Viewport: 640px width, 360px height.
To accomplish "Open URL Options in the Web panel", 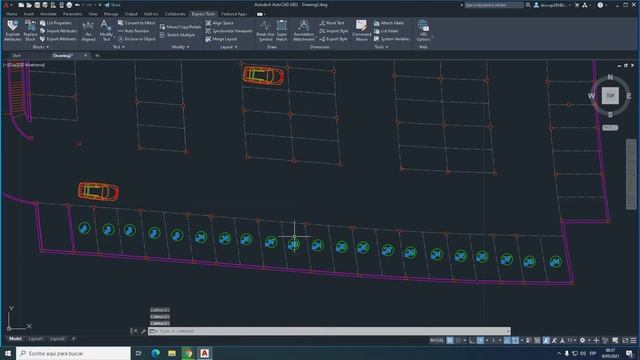I will pos(423,30).
